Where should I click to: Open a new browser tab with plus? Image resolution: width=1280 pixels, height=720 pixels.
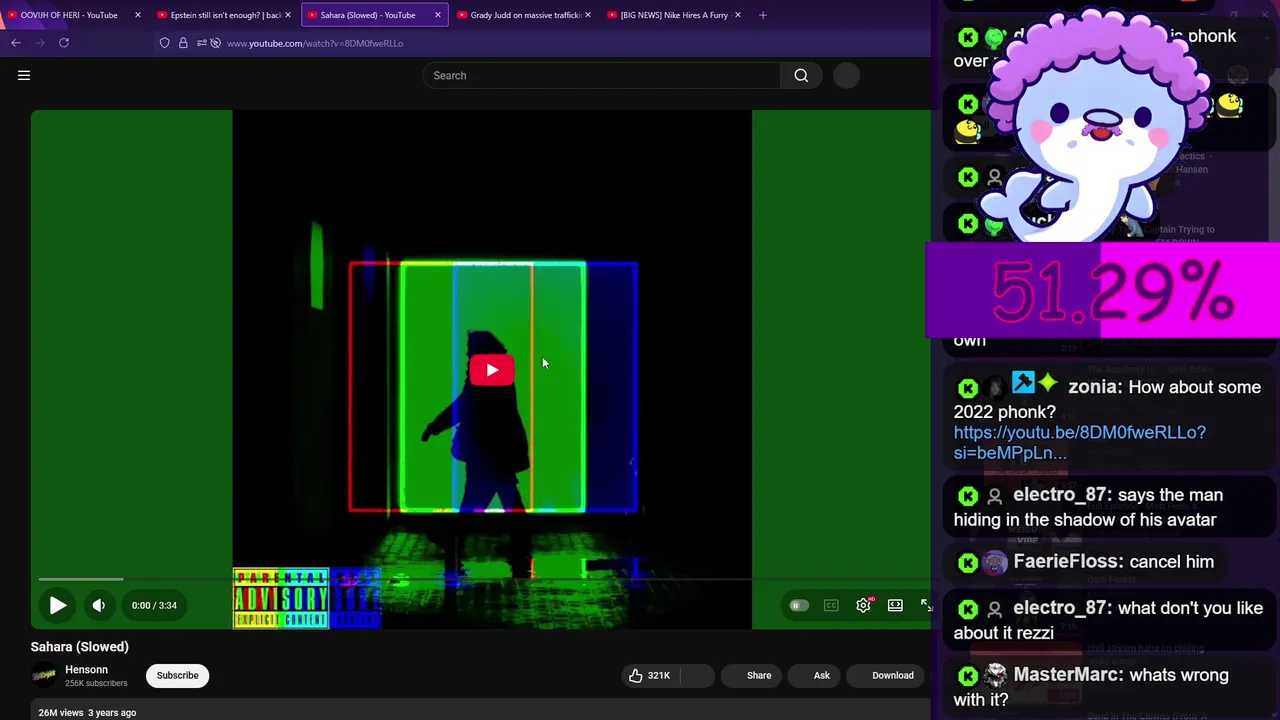pyautogui.click(x=763, y=15)
